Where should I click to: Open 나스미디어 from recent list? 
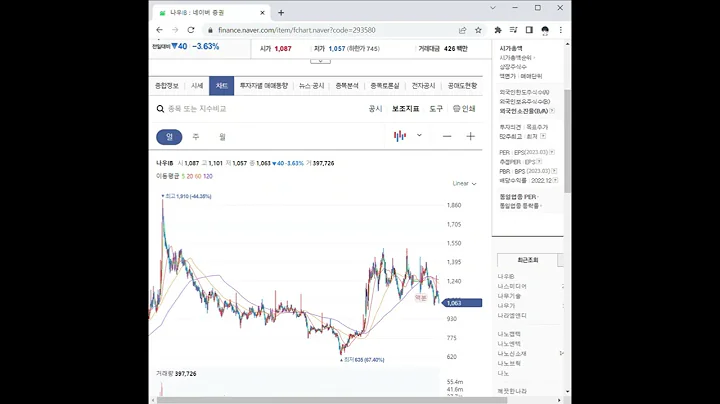[x=512, y=286]
